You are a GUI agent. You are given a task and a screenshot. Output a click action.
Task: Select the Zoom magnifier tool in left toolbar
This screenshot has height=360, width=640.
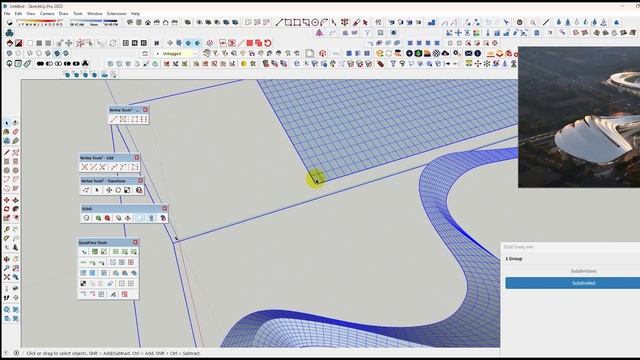click(7, 268)
